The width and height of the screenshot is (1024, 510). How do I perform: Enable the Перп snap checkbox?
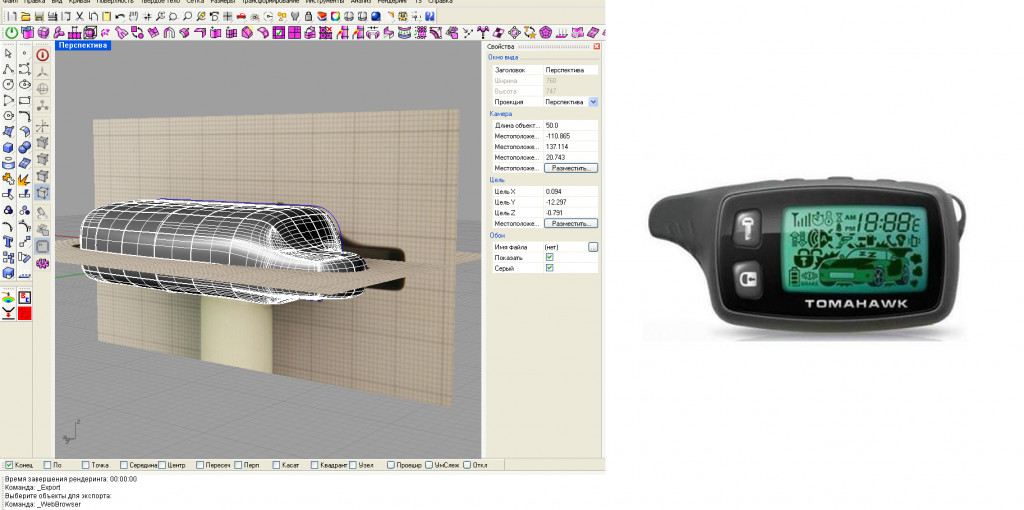click(x=238, y=465)
